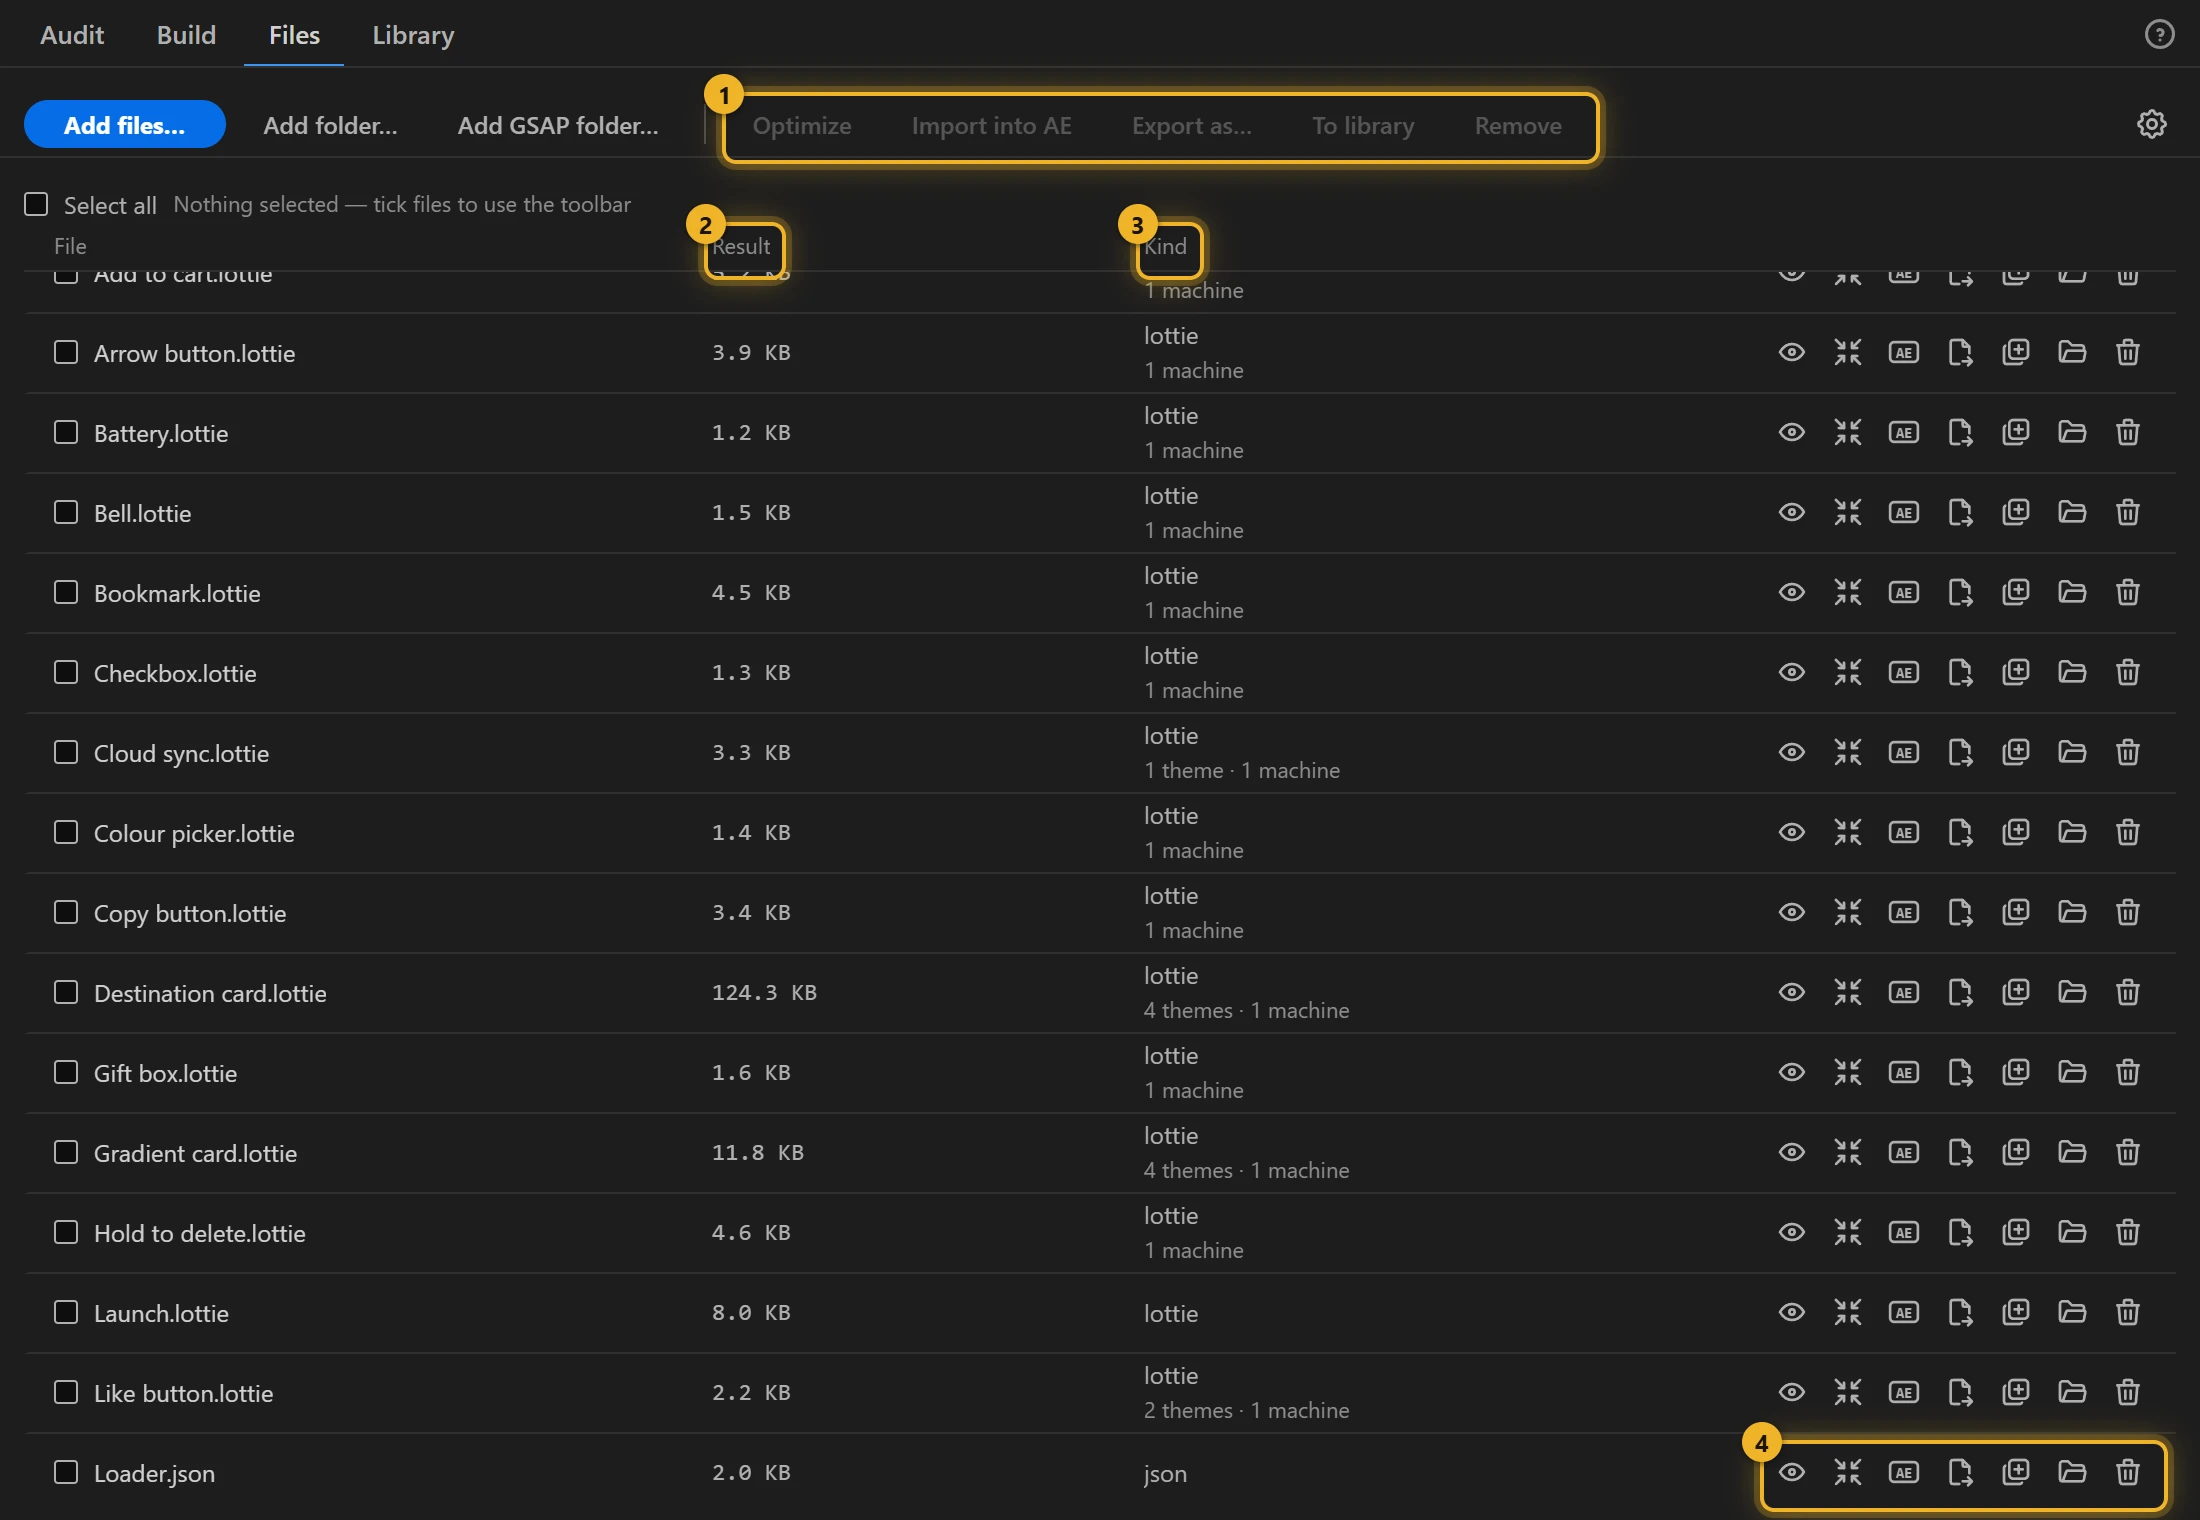
Task: Reveal Cloud sync.lottie in folder via folder icon
Action: click(x=2071, y=752)
